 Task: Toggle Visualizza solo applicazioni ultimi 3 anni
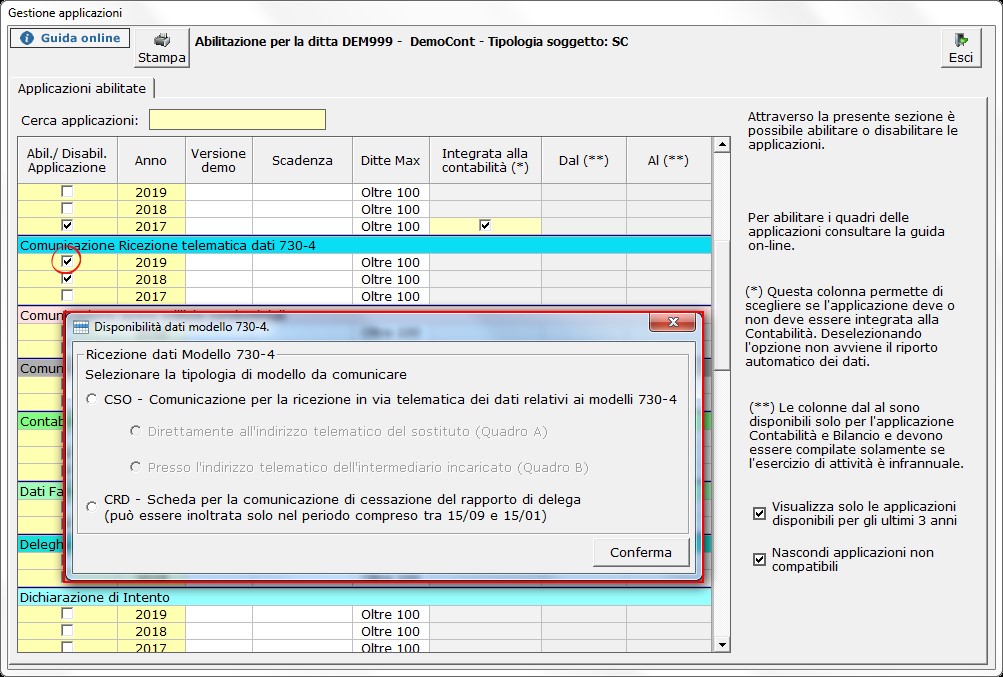point(759,514)
